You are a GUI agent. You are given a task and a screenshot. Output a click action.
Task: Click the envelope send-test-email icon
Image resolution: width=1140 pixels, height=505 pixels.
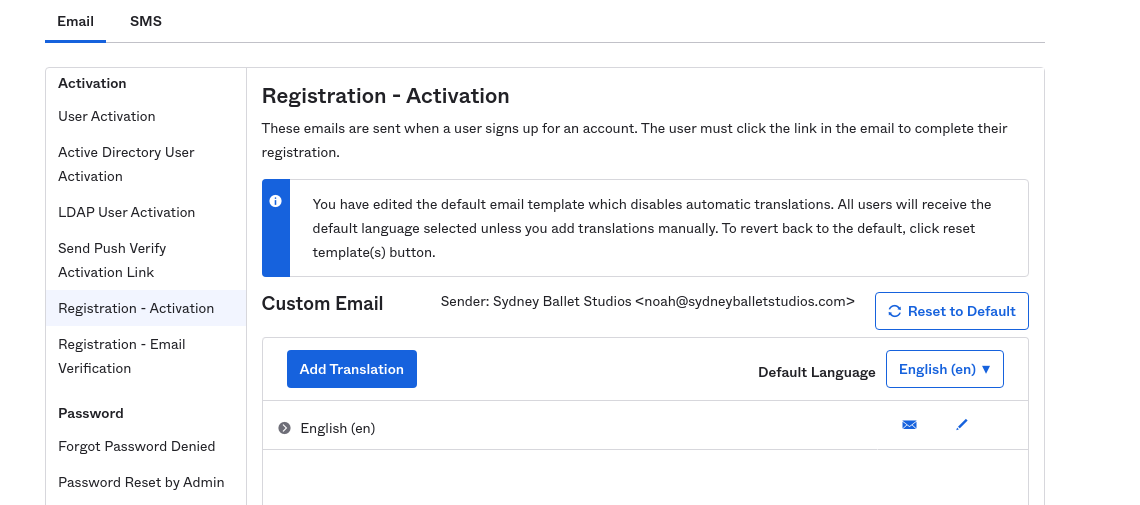coord(909,425)
